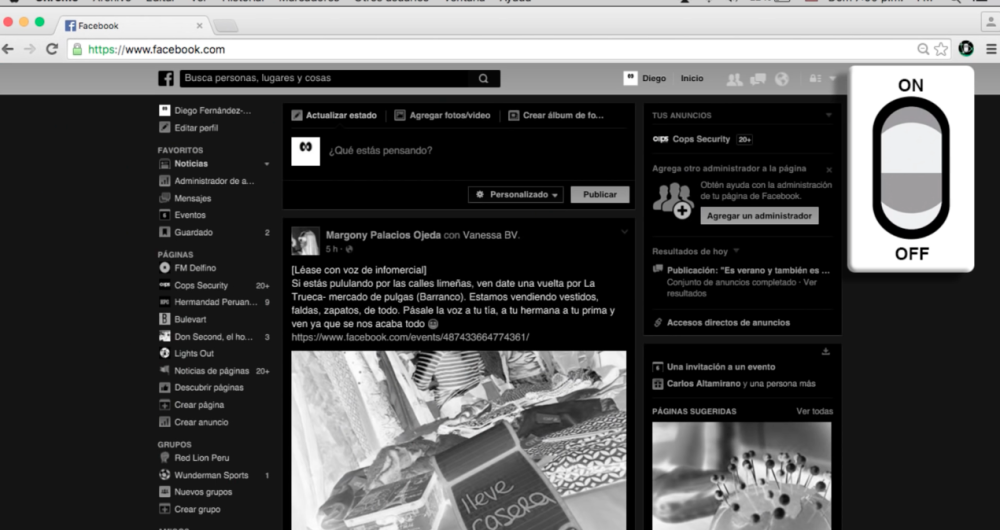This screenshot has height=530, width=1000.
Task: Open Noticias de páginas in sidebar
Action: click(214, 371)
